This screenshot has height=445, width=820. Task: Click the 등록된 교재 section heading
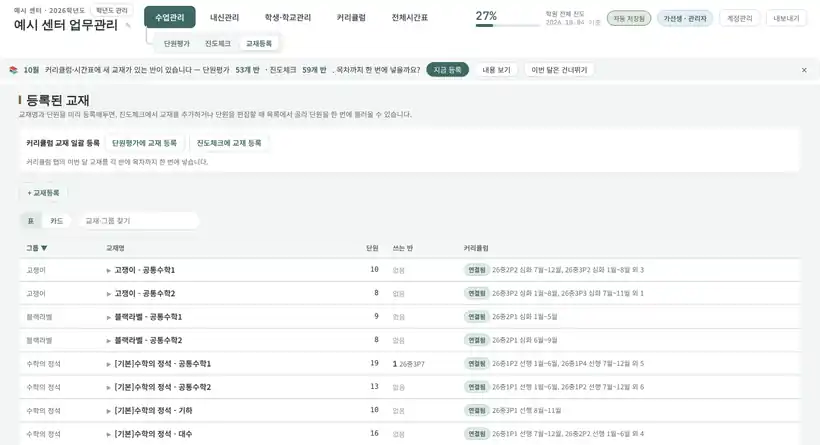(58, 100)
